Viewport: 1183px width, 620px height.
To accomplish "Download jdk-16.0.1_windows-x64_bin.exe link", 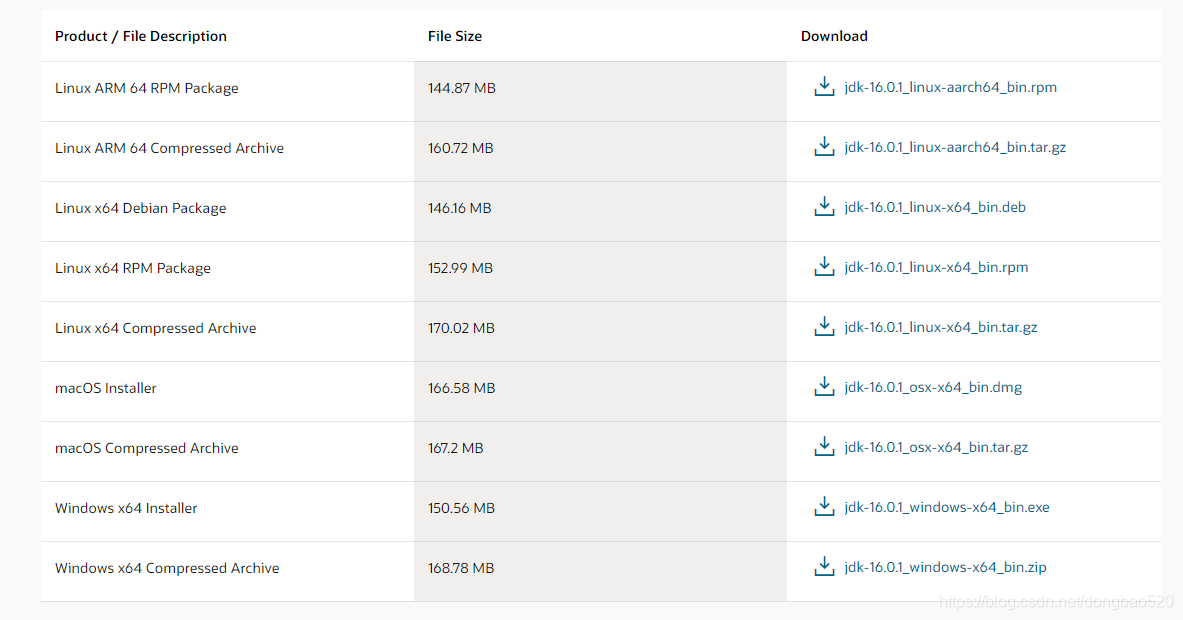I will pos(947,507).
